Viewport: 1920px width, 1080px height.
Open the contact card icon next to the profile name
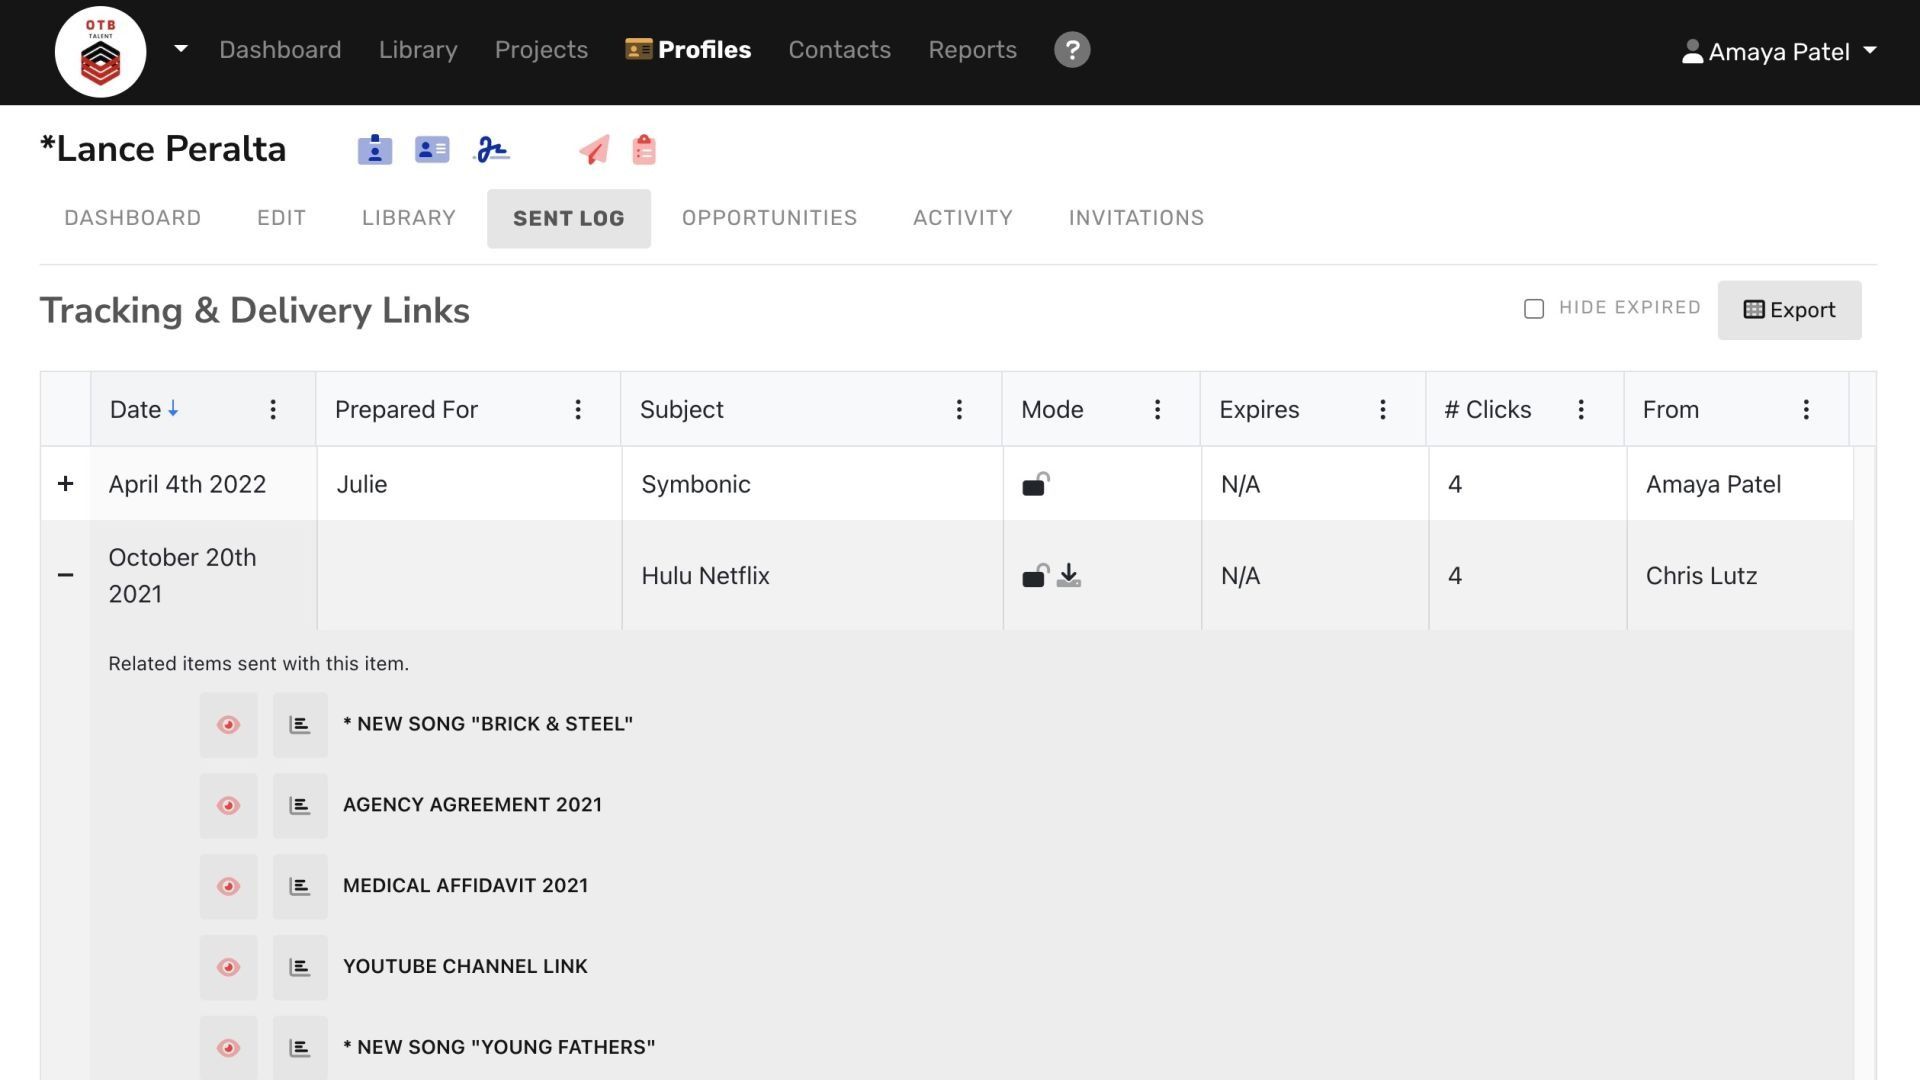coord(432,150)
